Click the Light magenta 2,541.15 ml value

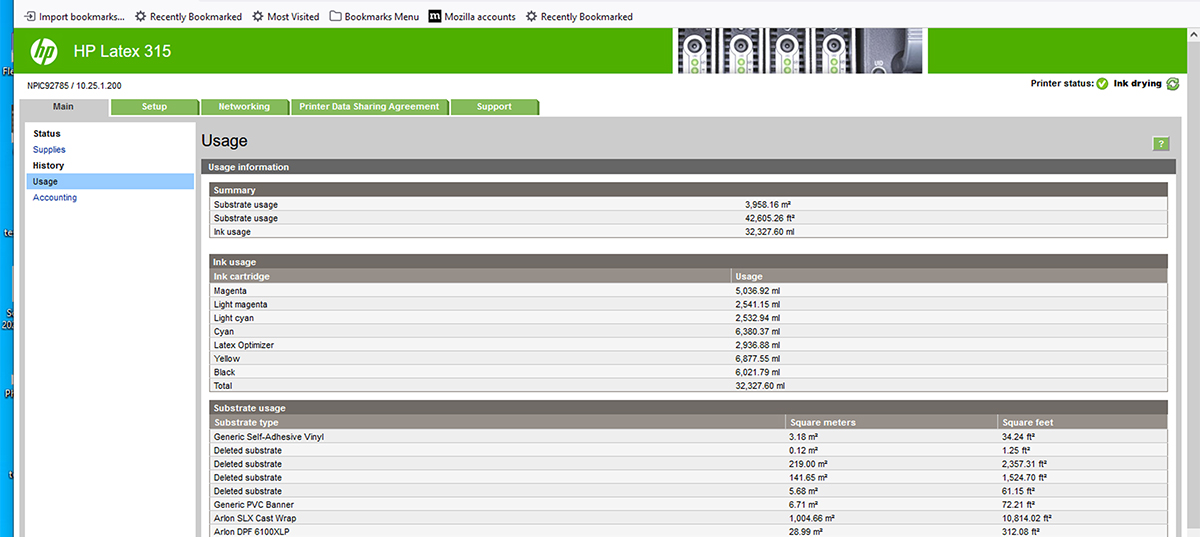point(757,304)
